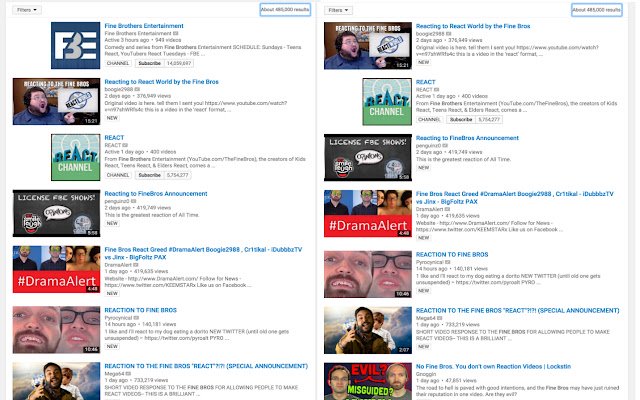Click verified badge beside DramaAlert in right panel

pyautogui.click(x=447, y=209)
